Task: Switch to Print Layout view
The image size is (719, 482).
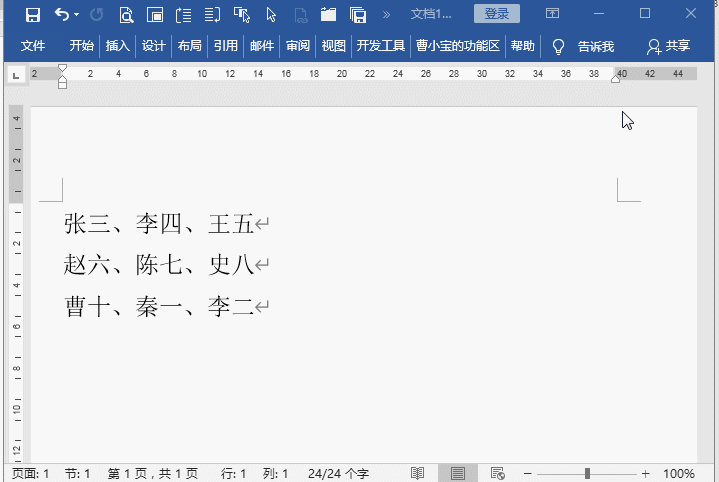Action: [458, 473]
